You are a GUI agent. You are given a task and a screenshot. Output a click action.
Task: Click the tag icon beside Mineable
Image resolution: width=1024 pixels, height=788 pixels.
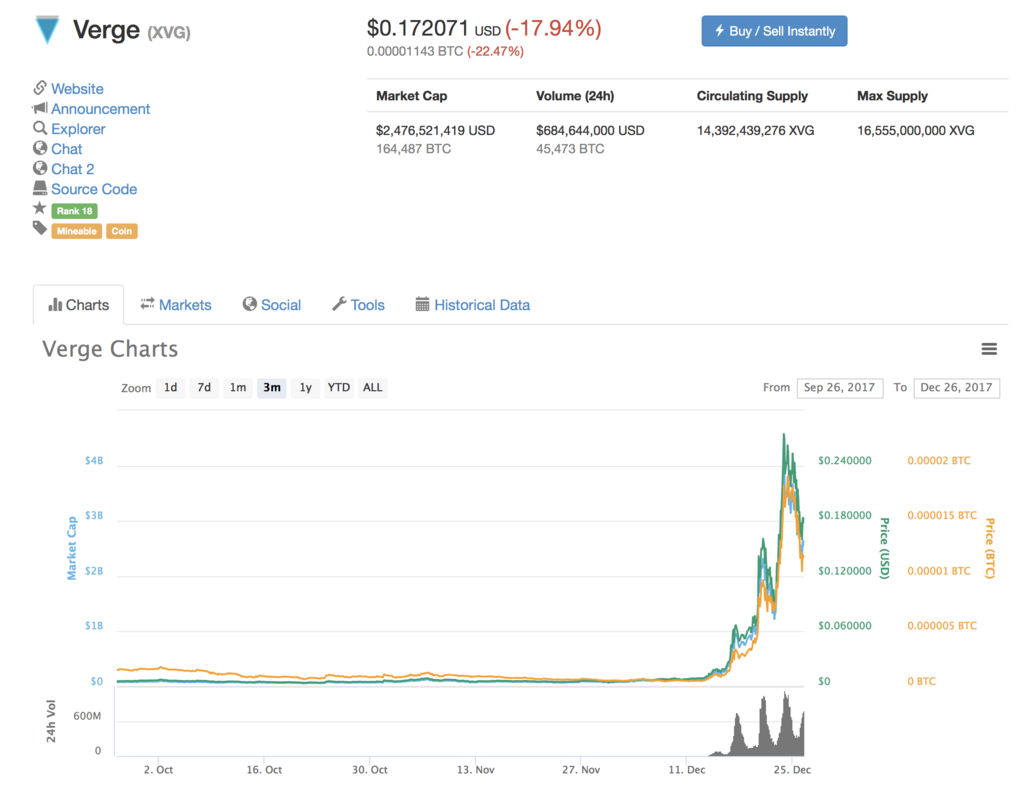tap(40, 228)
